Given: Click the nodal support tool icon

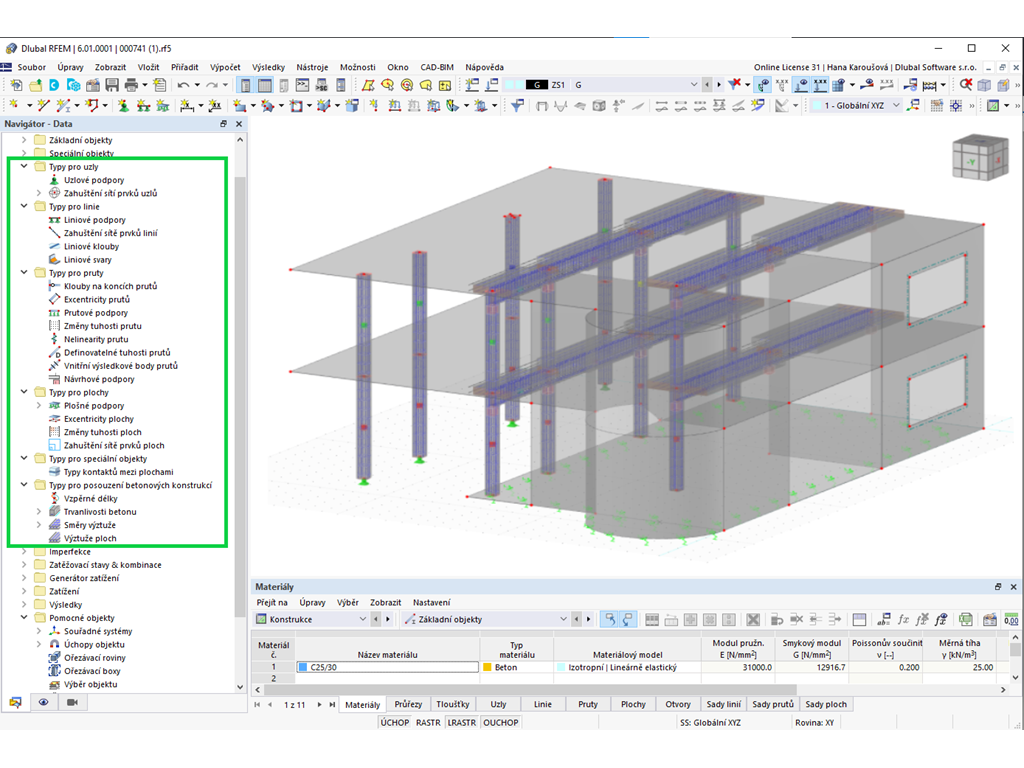Looking at the screenshot, I should tap(123, 105).
